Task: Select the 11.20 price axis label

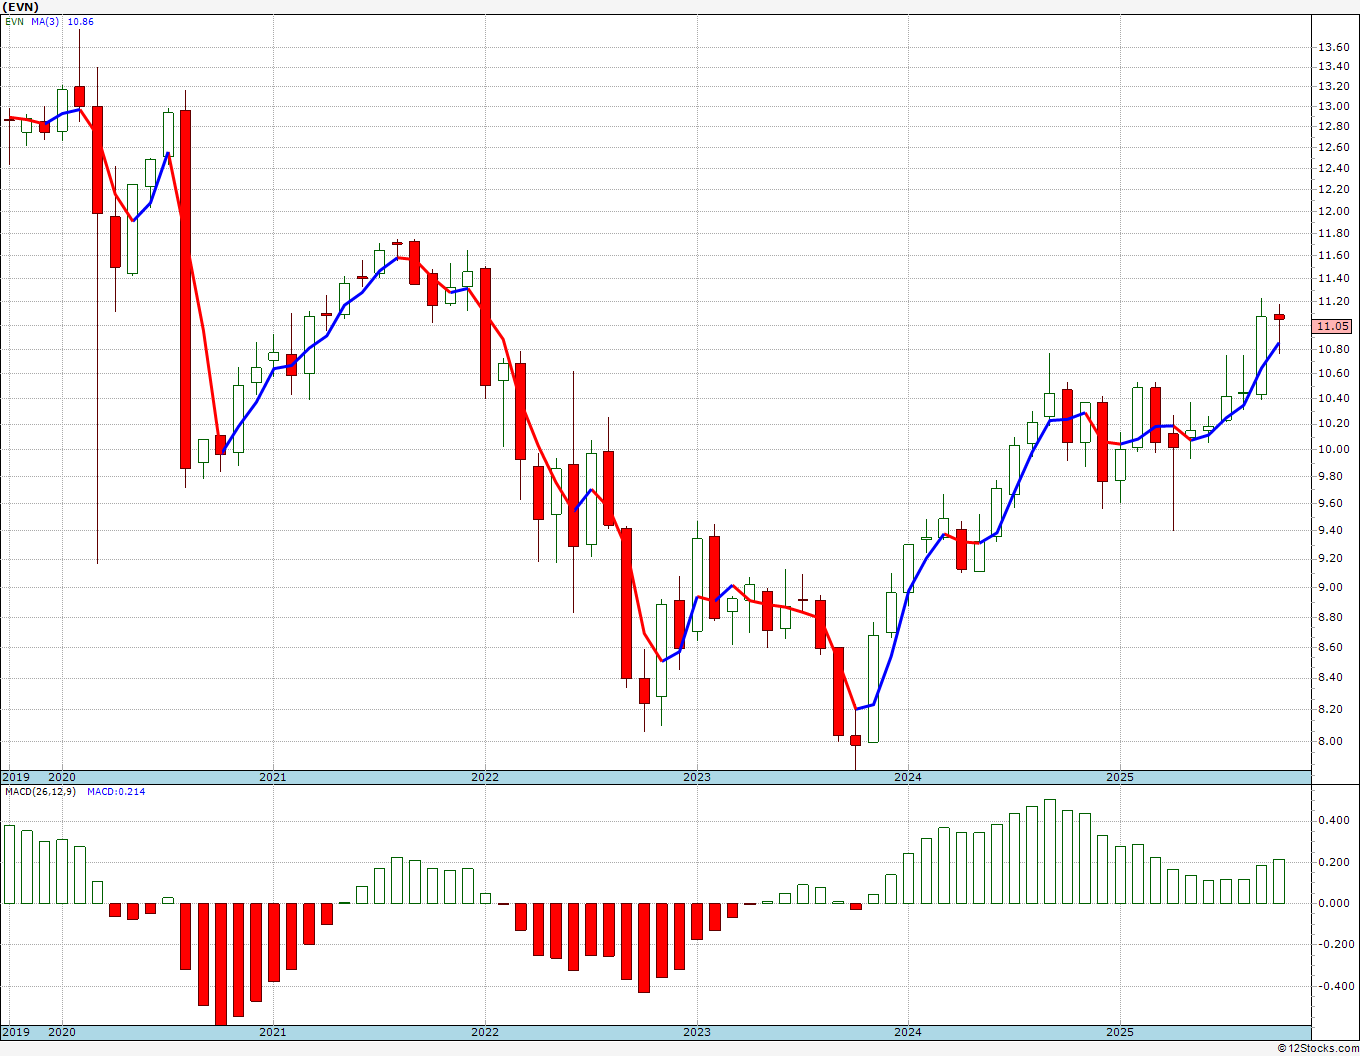Action: coord(1333,301)
